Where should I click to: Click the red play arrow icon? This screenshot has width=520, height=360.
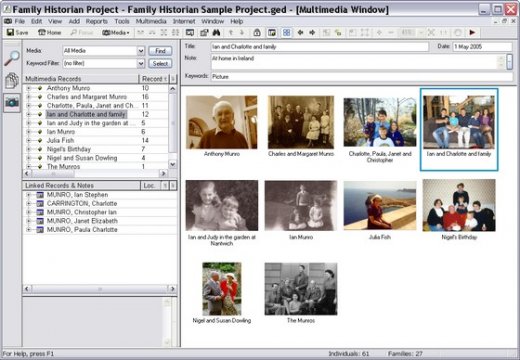[x=472, y=32]
